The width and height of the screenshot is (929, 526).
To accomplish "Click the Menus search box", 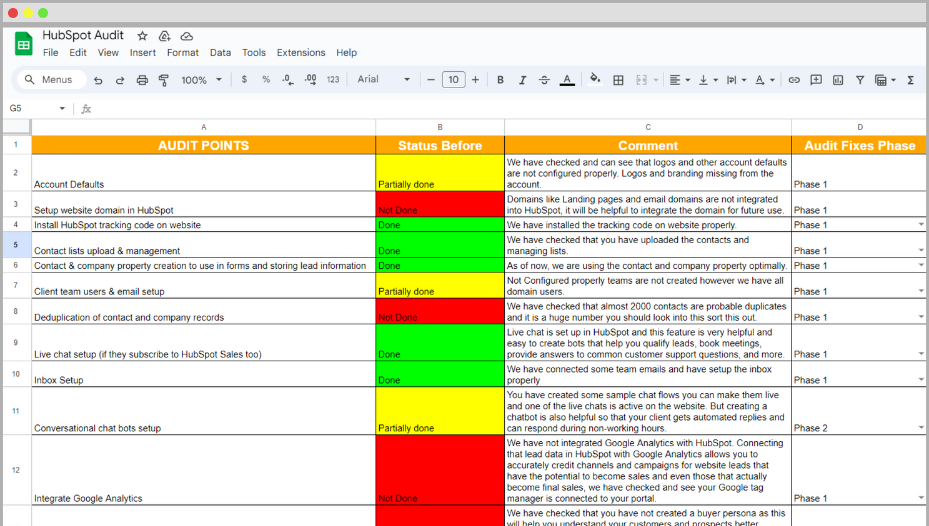I will tap(51, 79).
